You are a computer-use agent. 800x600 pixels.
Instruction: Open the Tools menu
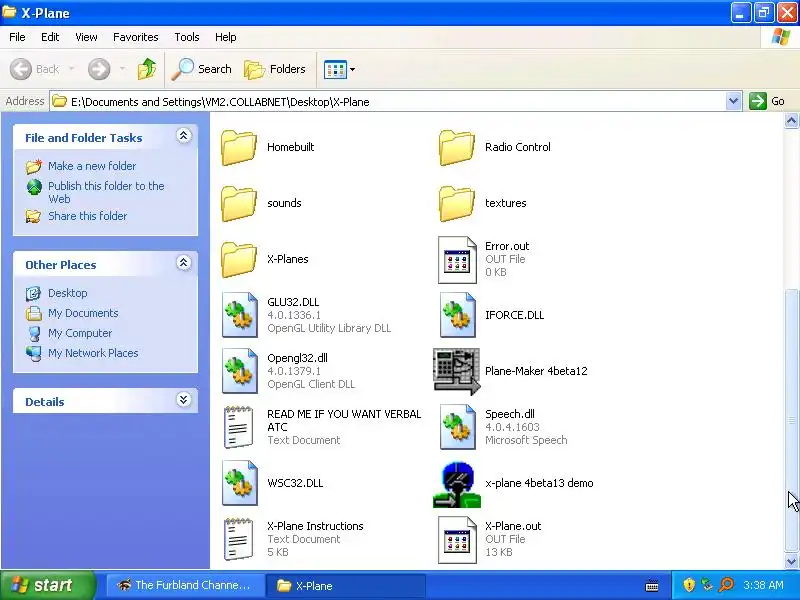[x=187, y=37]
